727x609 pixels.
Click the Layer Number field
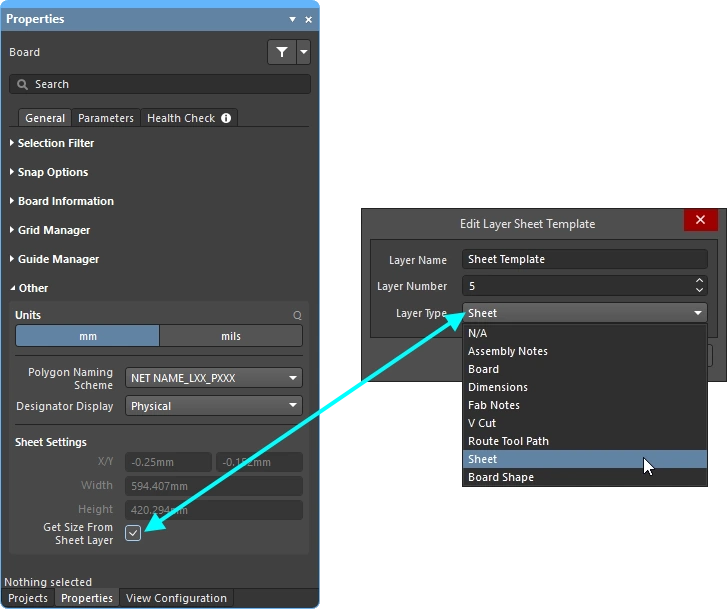tap(585, 286)
